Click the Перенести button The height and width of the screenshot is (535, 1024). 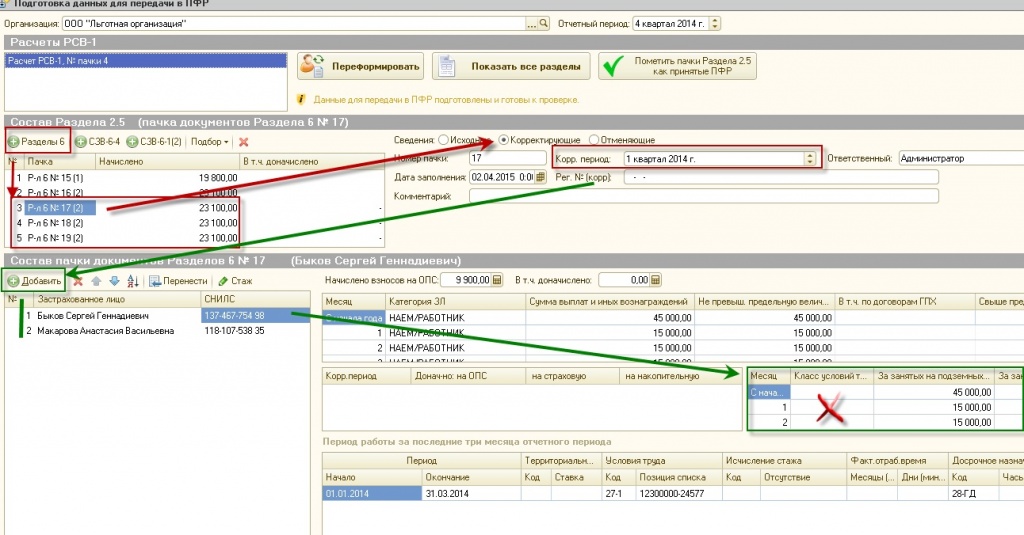(178, 281)
